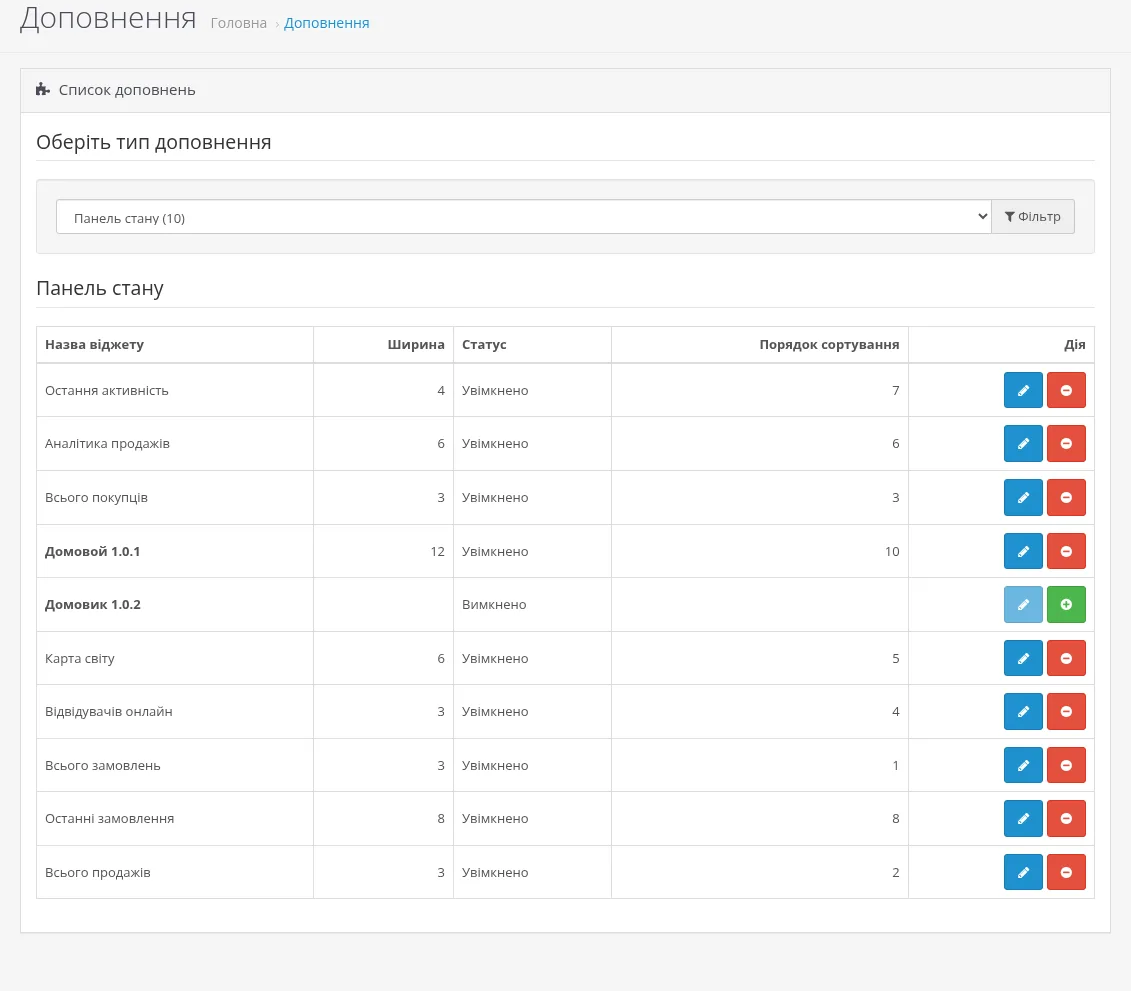Viewport: 1131px width, 991px height.
Task: Uninstall the Останні замовлення widget
Action: 1066,819
